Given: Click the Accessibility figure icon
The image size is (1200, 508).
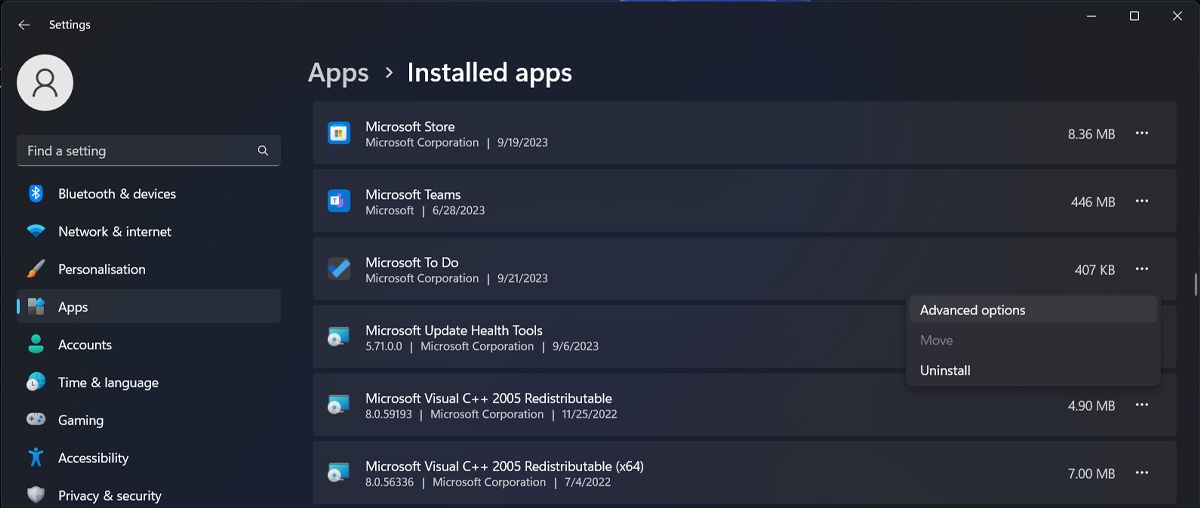Looking at the screenshot, I should click(36, 458).
